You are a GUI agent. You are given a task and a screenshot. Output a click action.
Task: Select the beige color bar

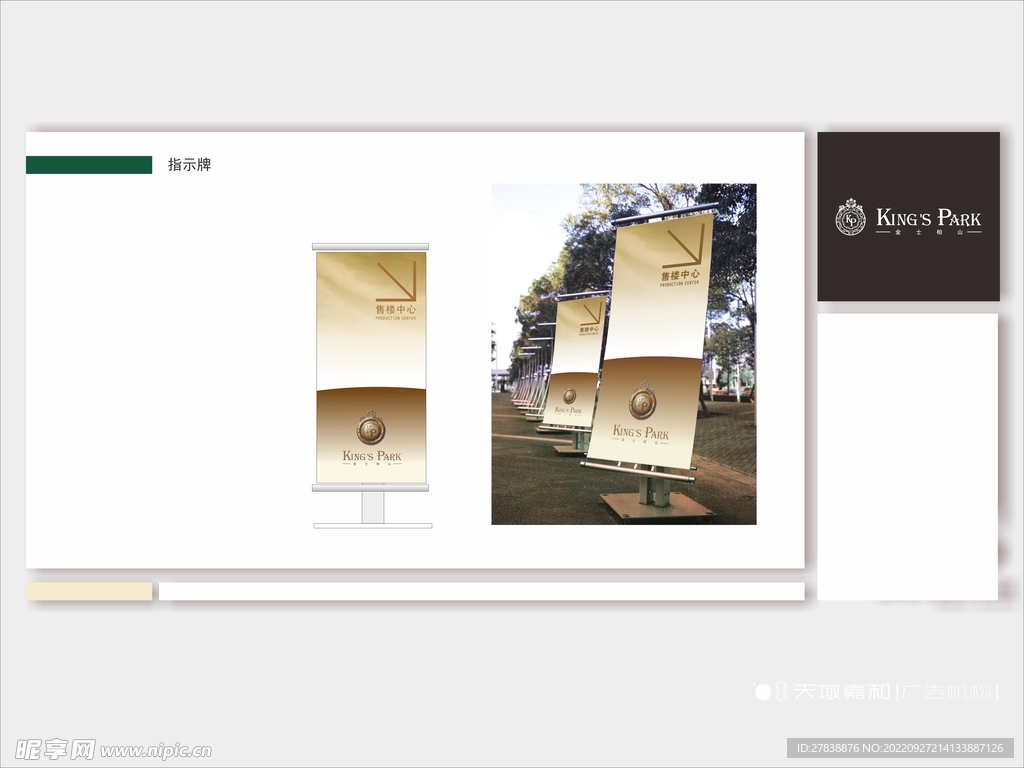tap(89, 591)
